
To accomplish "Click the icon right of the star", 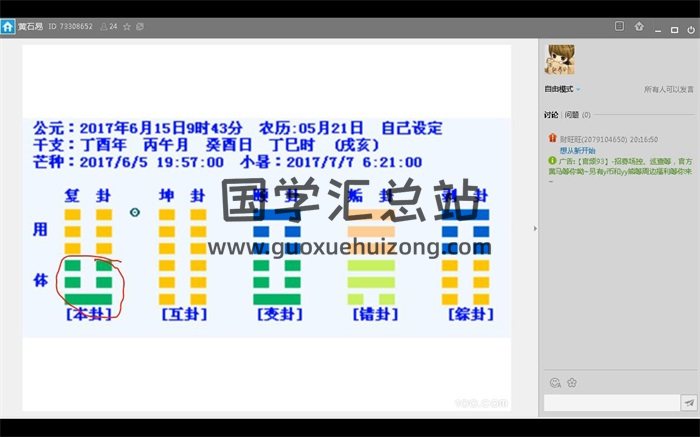I will (x=139, y=26).
